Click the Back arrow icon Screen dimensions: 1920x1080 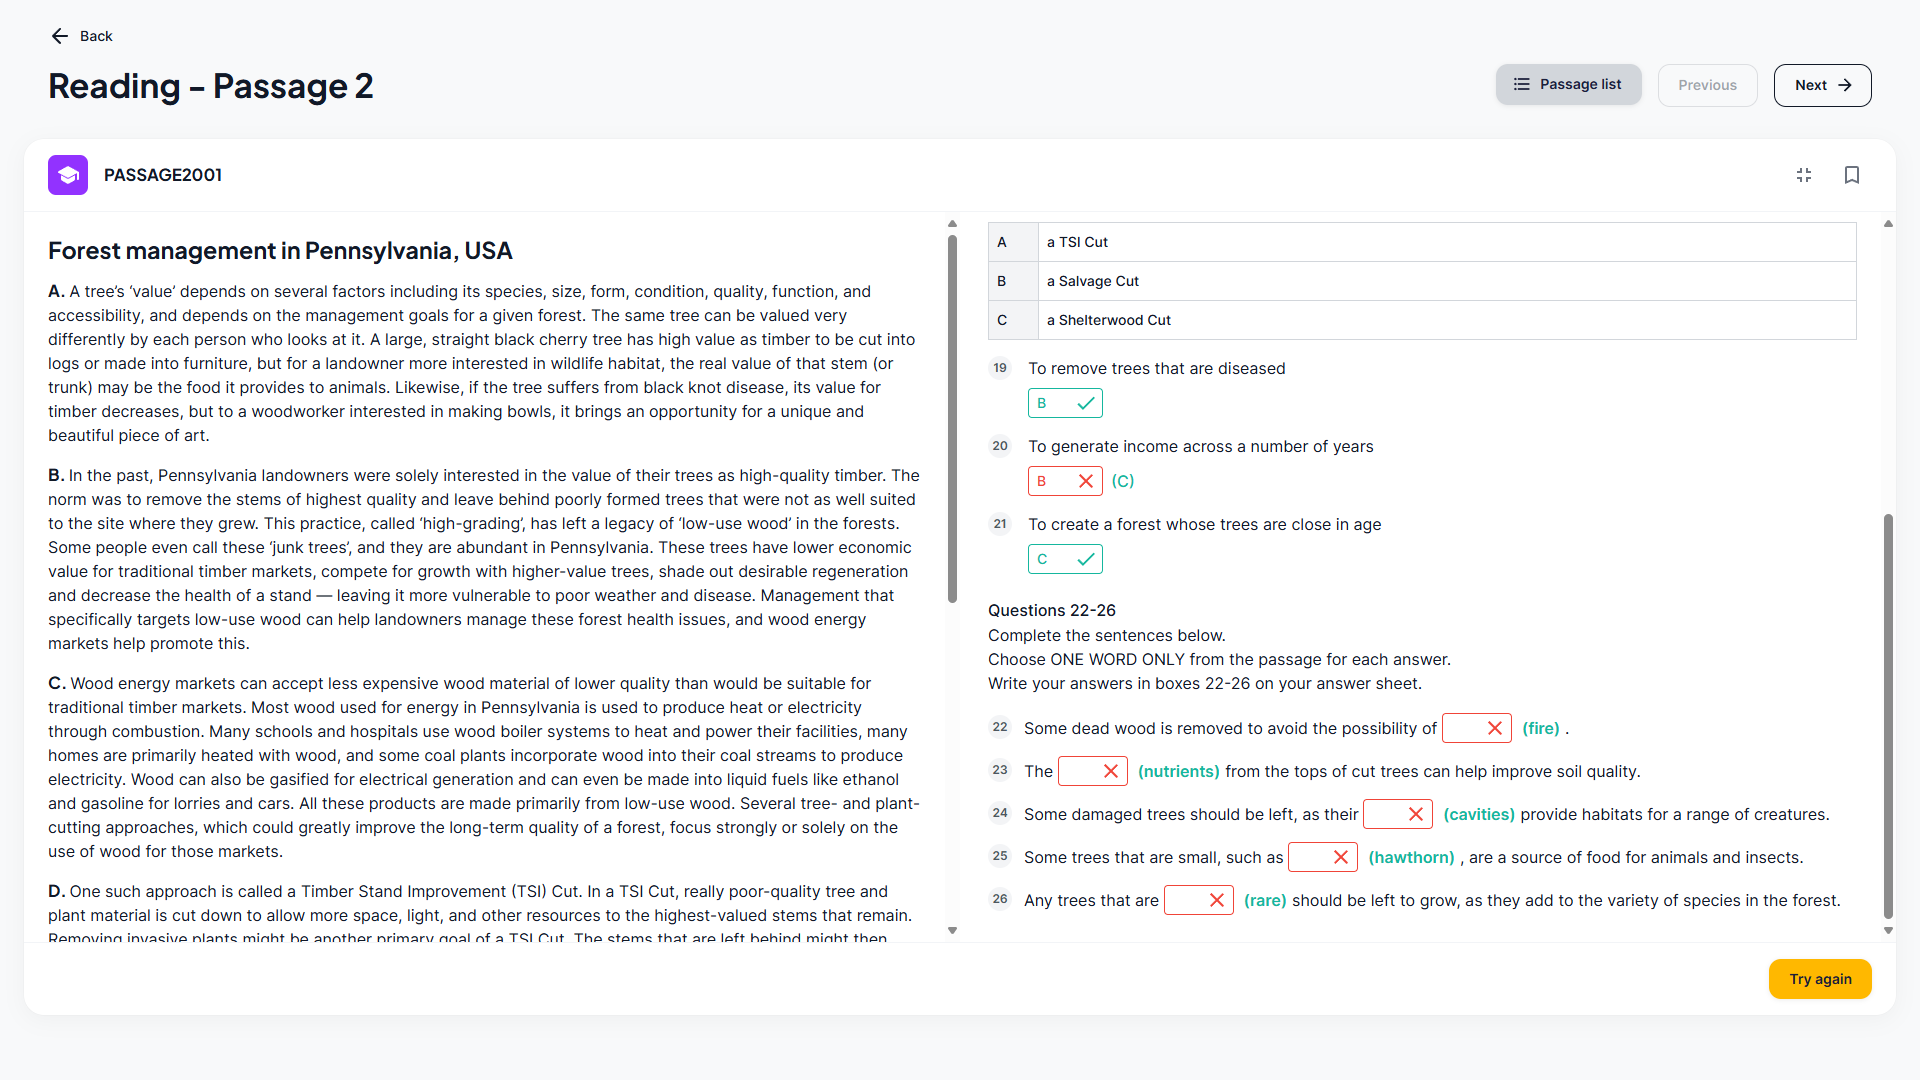pyautogui.click(x=60, y=36)
